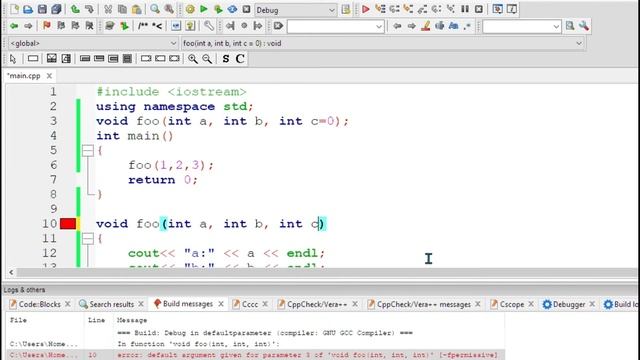Screen dimensions: 640x360
Task: Close the Search results tab
Action: [x=141, y=304]
